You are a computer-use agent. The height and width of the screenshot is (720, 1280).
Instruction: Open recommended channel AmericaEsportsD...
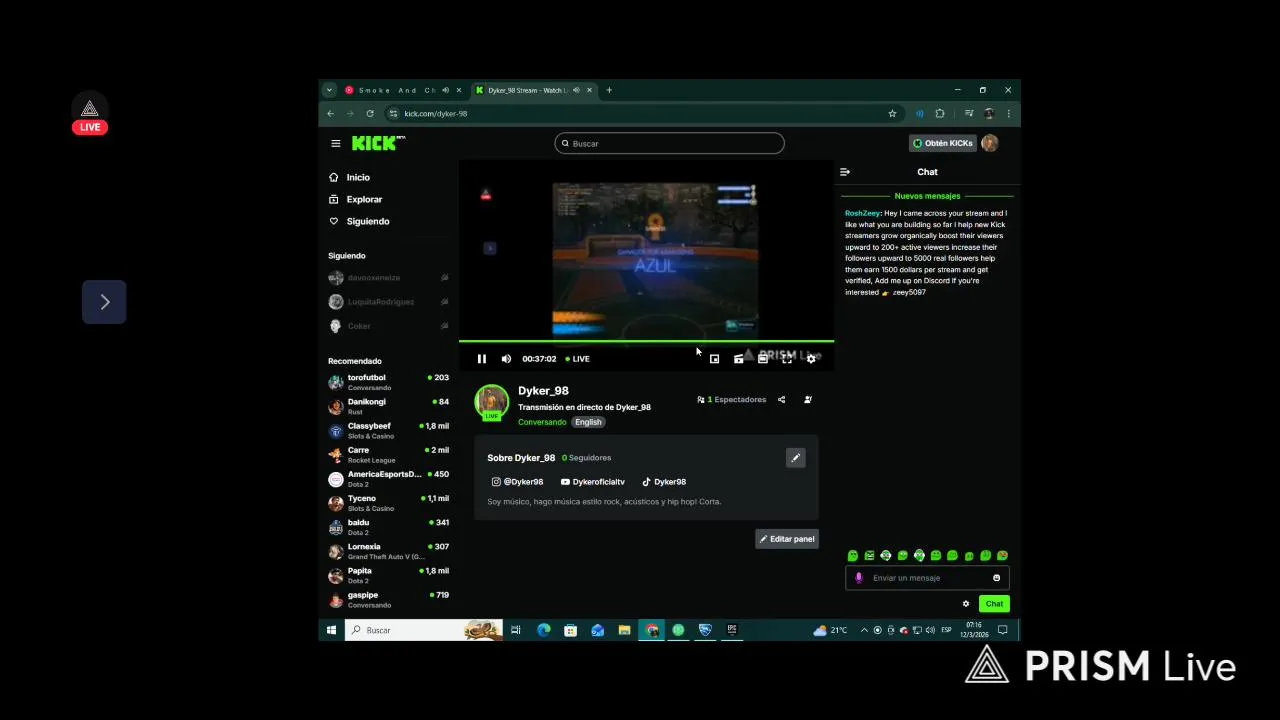coord(388,479)
